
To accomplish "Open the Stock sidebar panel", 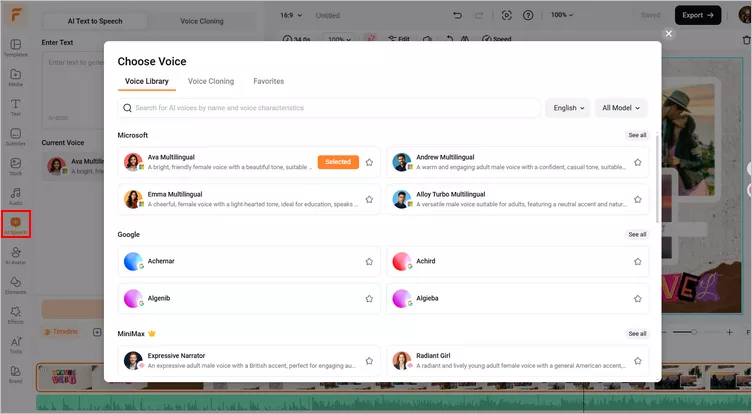I will (x=15, y=167).
